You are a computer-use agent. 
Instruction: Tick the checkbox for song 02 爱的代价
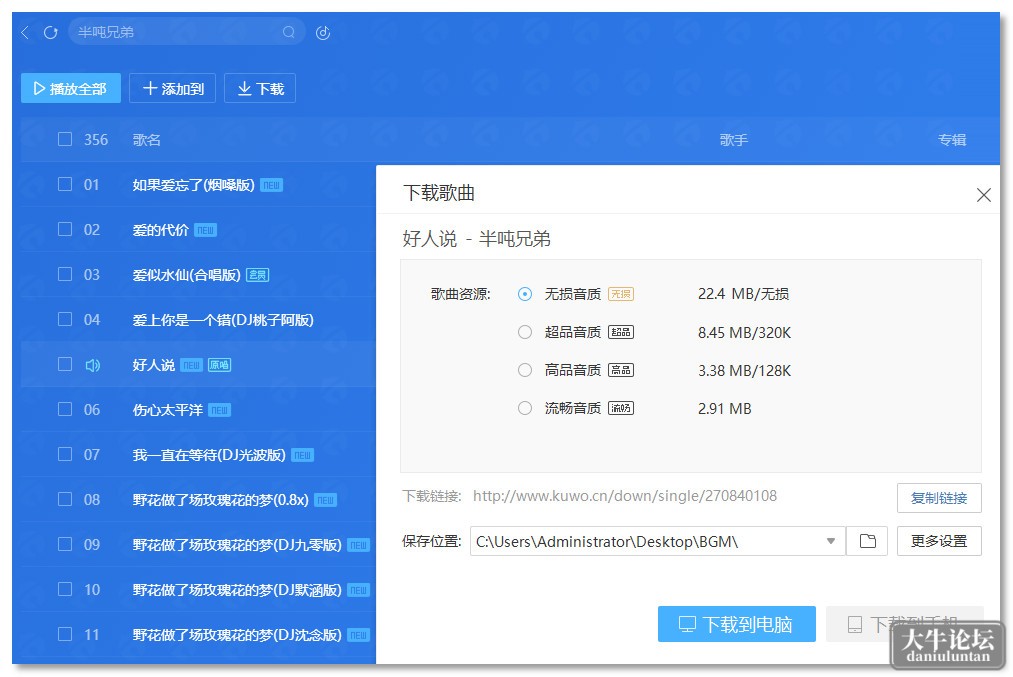pyautogui.click(x=65, y=229)
